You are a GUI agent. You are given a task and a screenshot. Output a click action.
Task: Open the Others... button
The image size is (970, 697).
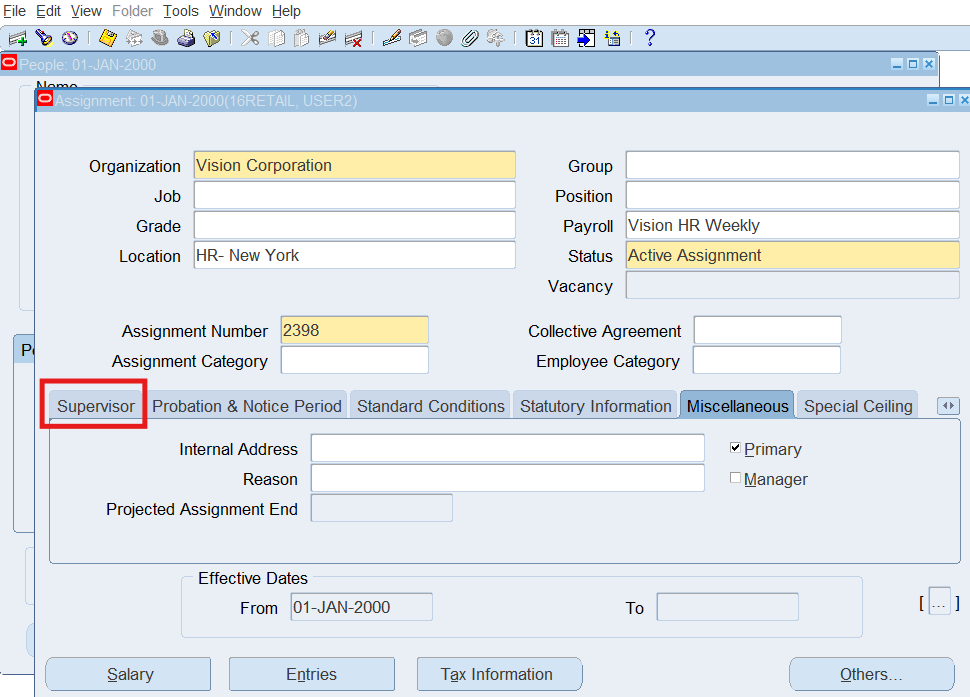pos(871,674)
